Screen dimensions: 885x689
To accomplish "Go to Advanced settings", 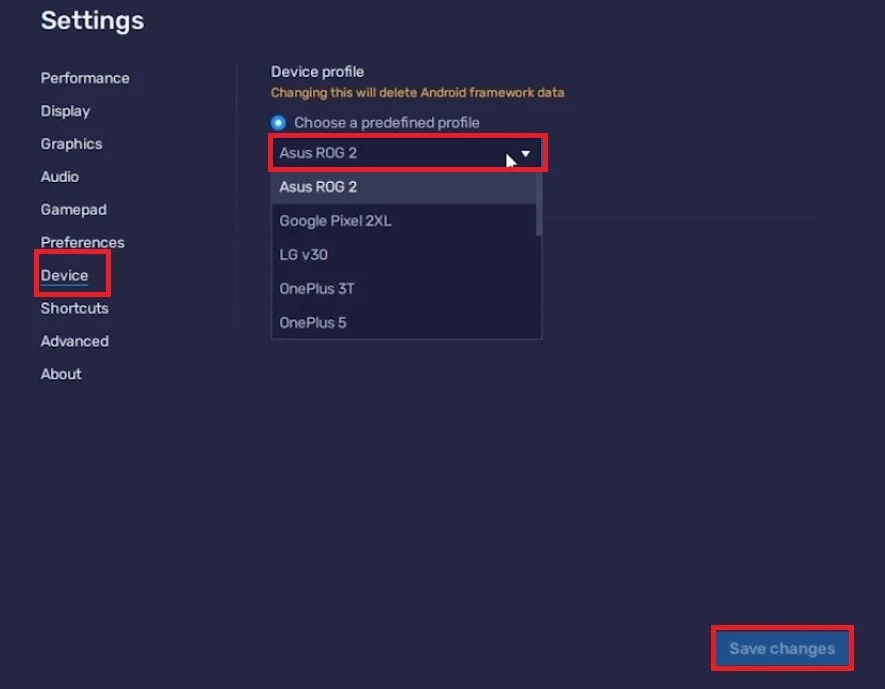I will pos(75,341).
